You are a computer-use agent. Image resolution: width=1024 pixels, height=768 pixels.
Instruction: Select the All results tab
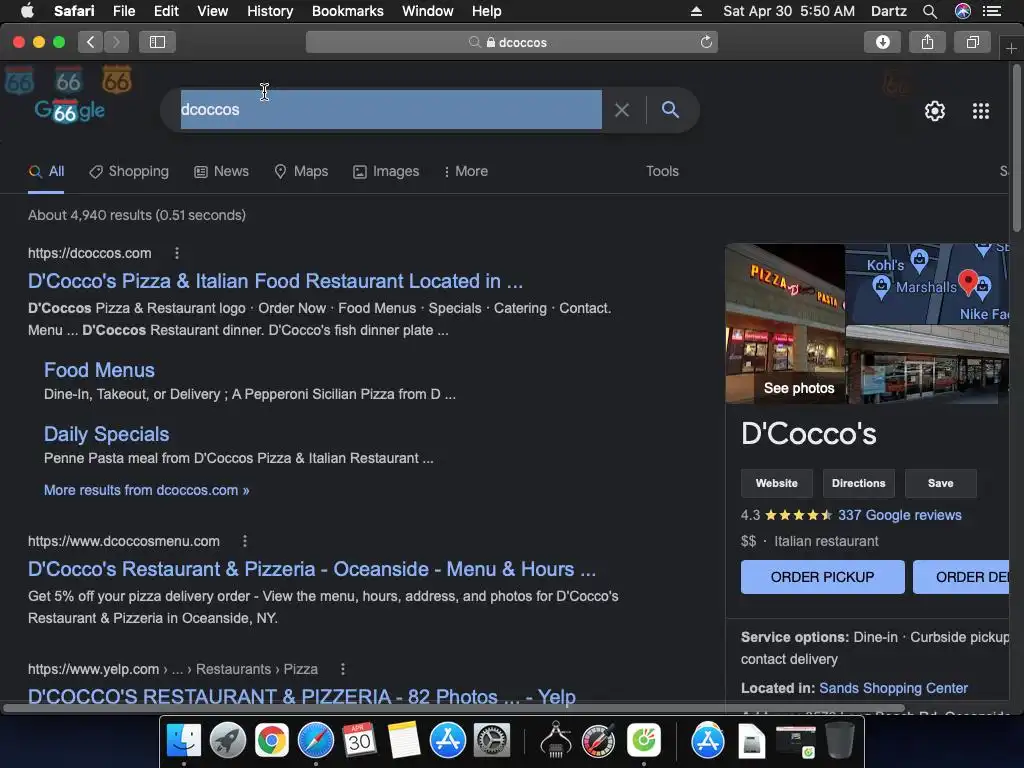click(46, 172)
